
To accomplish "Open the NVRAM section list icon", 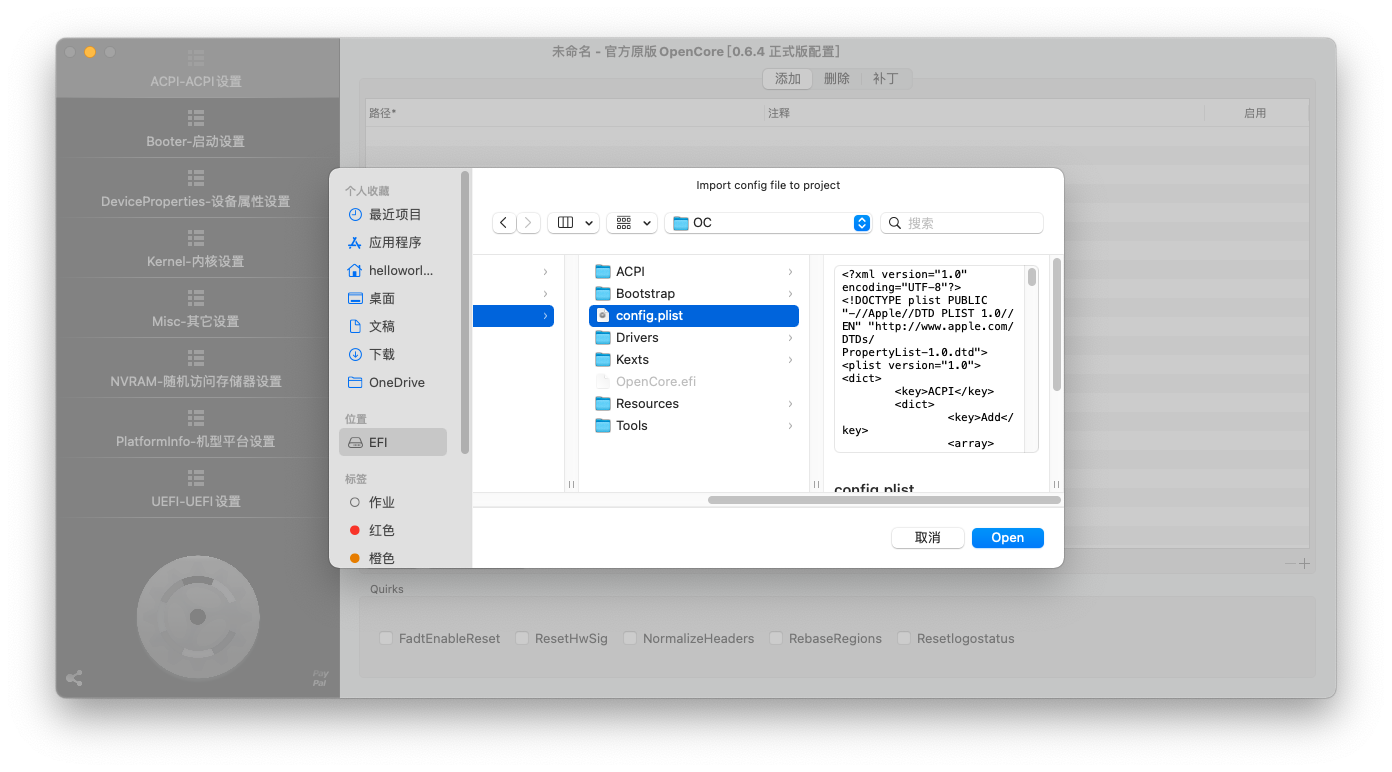I will click(196, 358).
